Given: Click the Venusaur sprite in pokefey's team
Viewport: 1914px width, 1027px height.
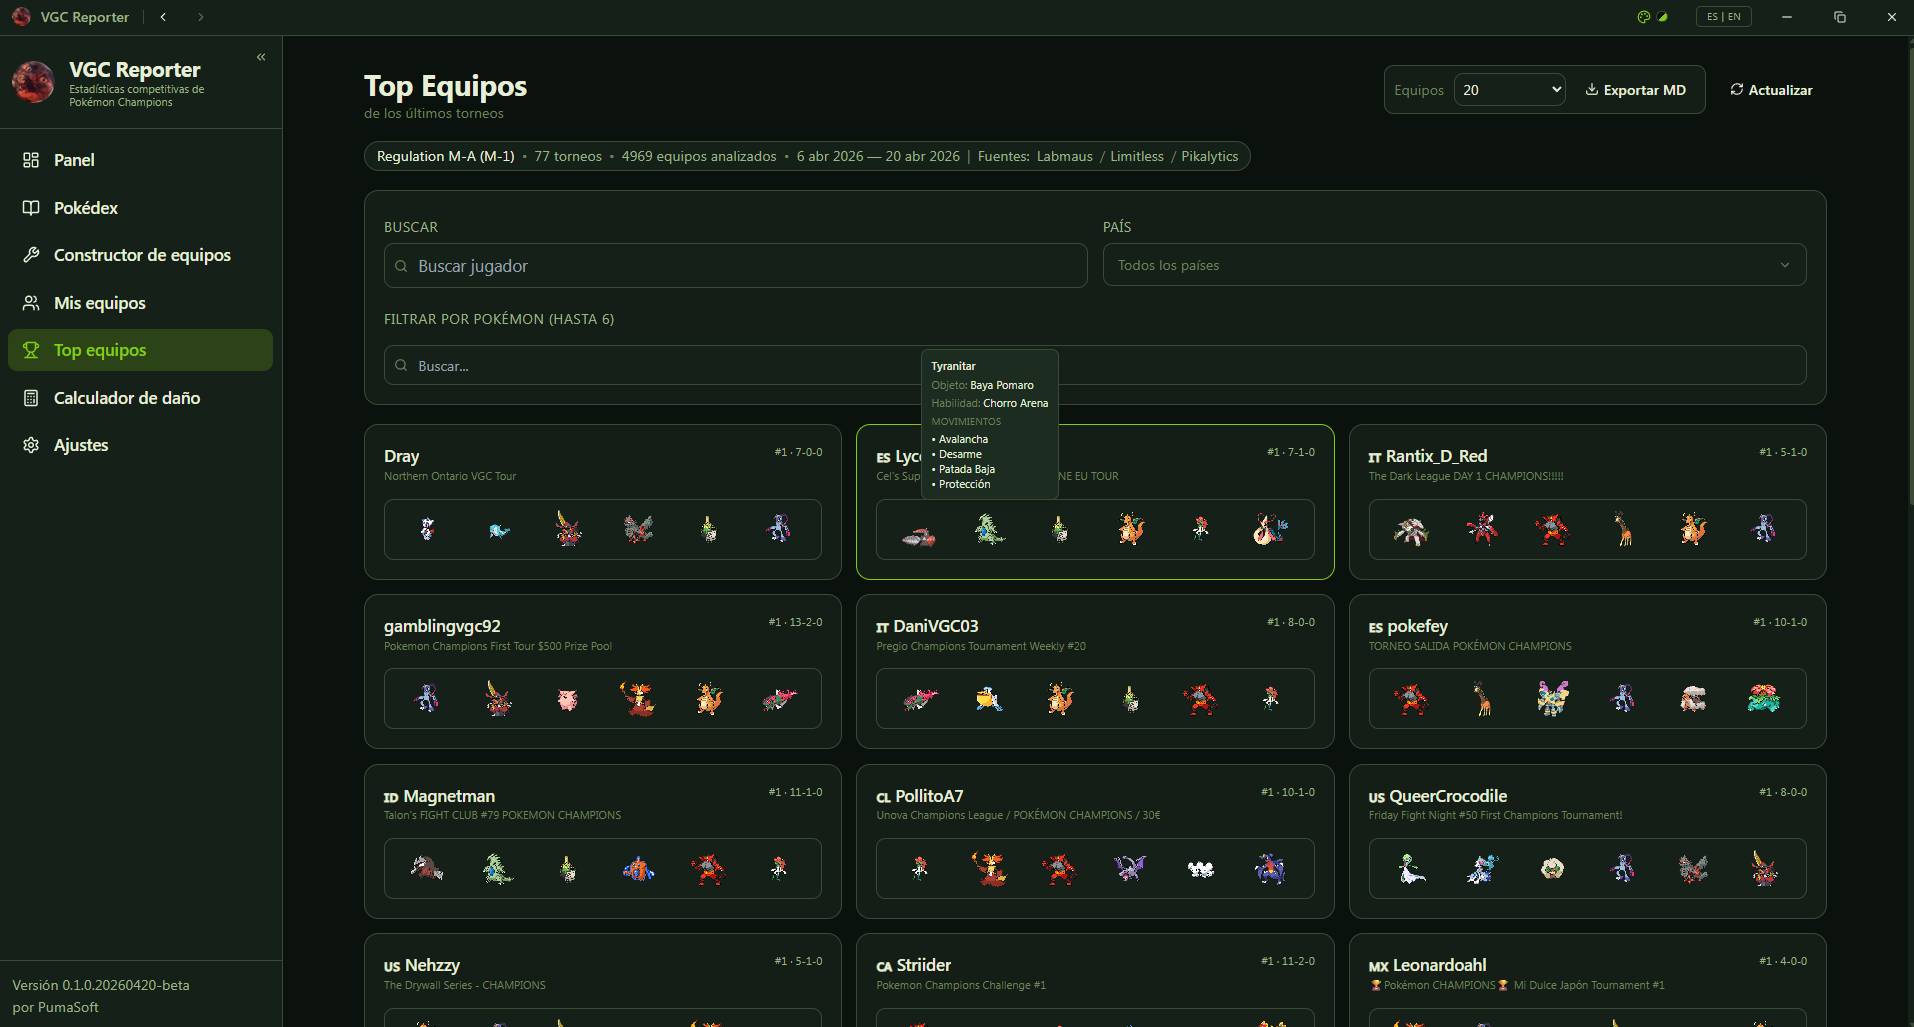Looking at the screenshot, I should [x=1764, y=699].
